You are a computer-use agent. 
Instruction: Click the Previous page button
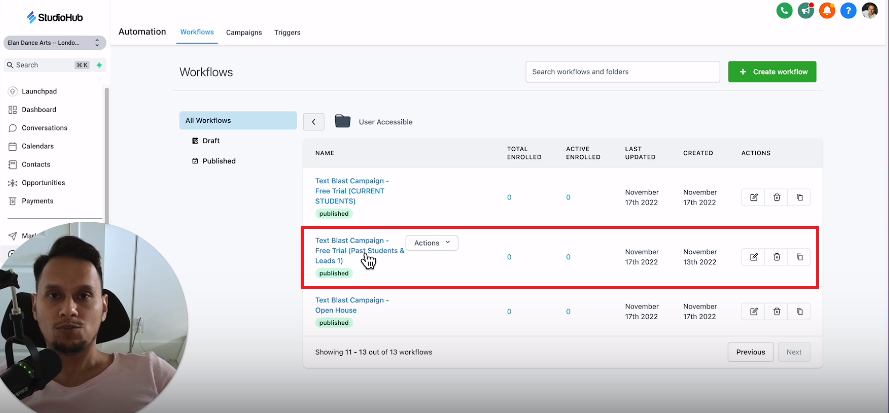click(x=751, y=352)
